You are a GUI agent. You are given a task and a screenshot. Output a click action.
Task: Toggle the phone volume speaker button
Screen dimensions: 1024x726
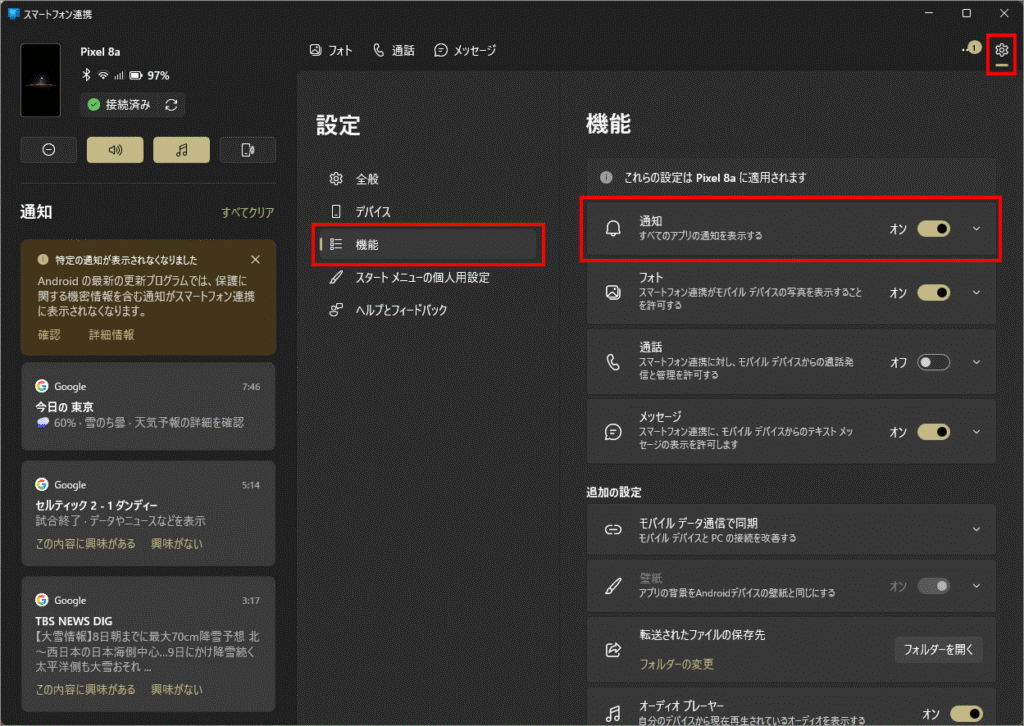tap(115, 150)
